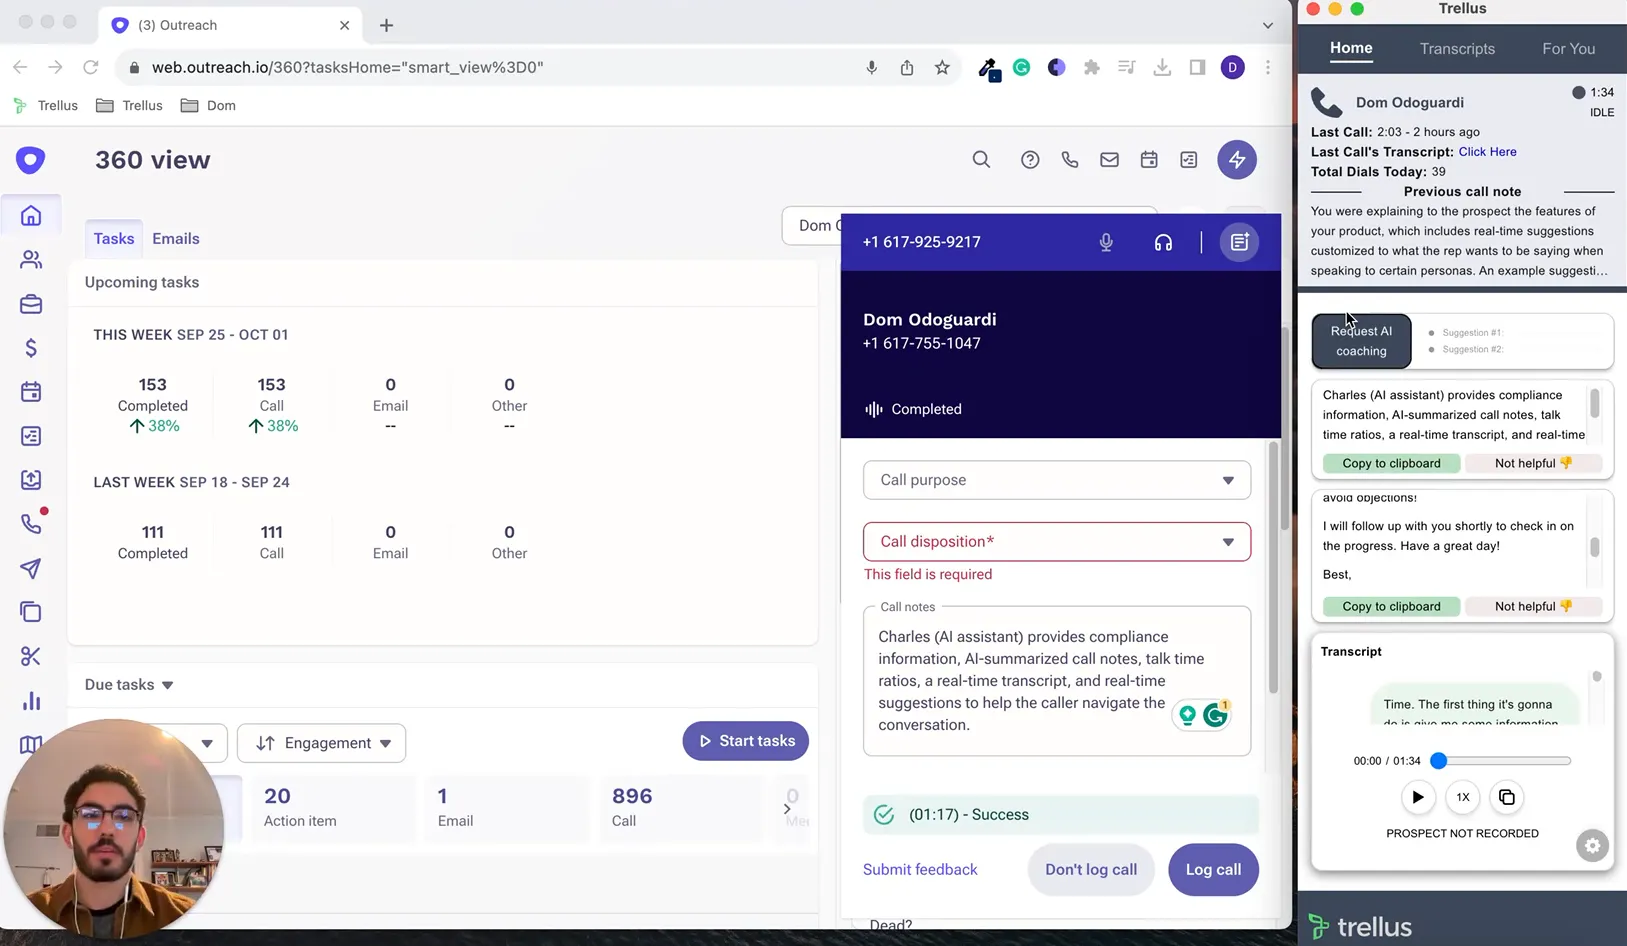Viewport: 1627px width, 946px height.
Task: Open the phone dialer icon in Outreach header
Action: coord(1070,160)
